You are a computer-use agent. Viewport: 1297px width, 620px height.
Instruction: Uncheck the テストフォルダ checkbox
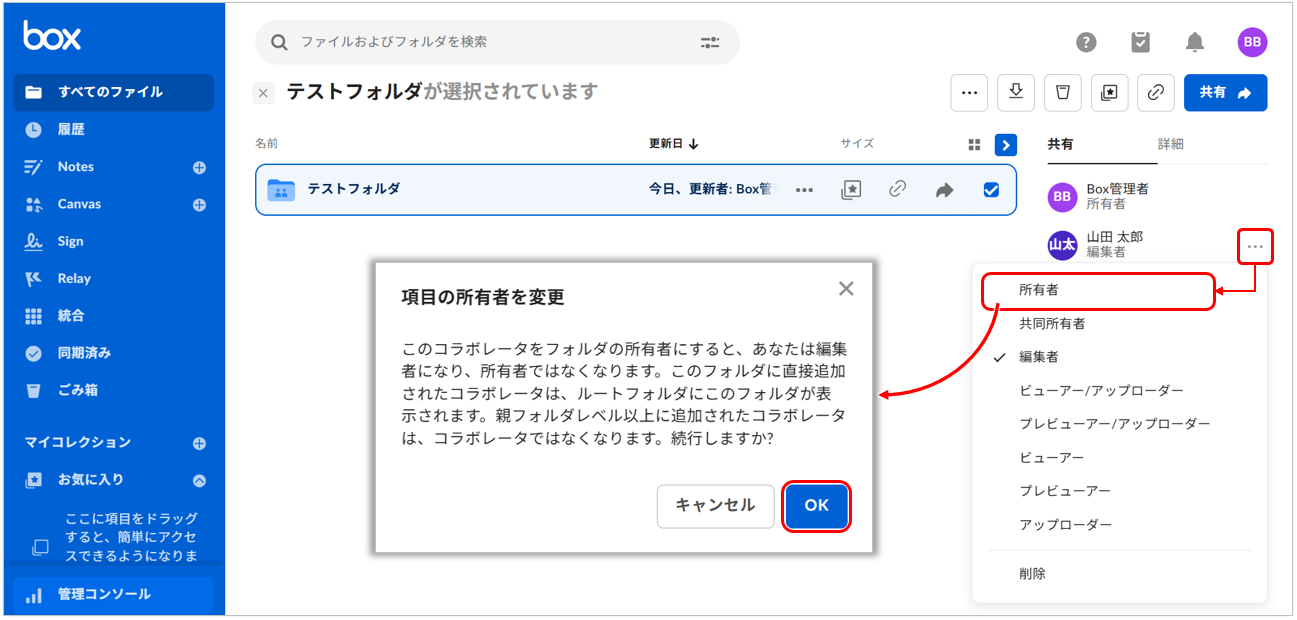tap(991, 190)
